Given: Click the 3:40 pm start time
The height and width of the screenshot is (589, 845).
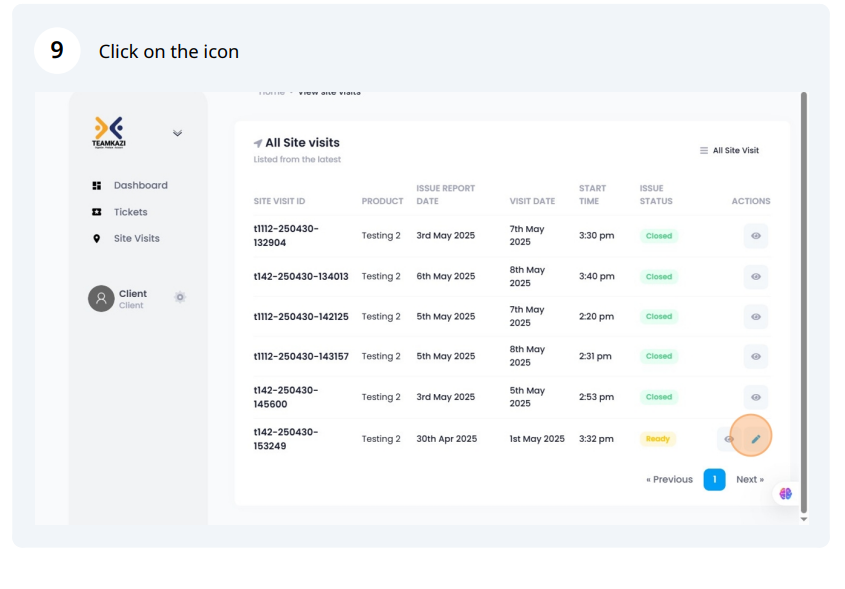Looking at the screenshot, I should 597,276.
